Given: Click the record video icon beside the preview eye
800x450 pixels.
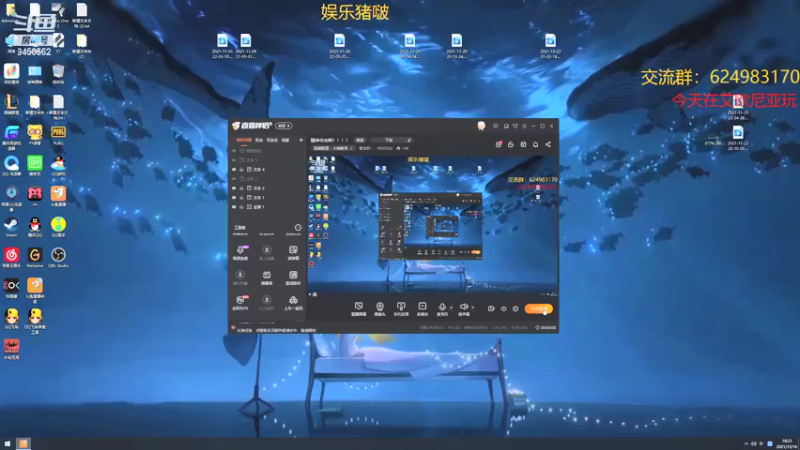Looking at the screenshot, I should 491,309.
